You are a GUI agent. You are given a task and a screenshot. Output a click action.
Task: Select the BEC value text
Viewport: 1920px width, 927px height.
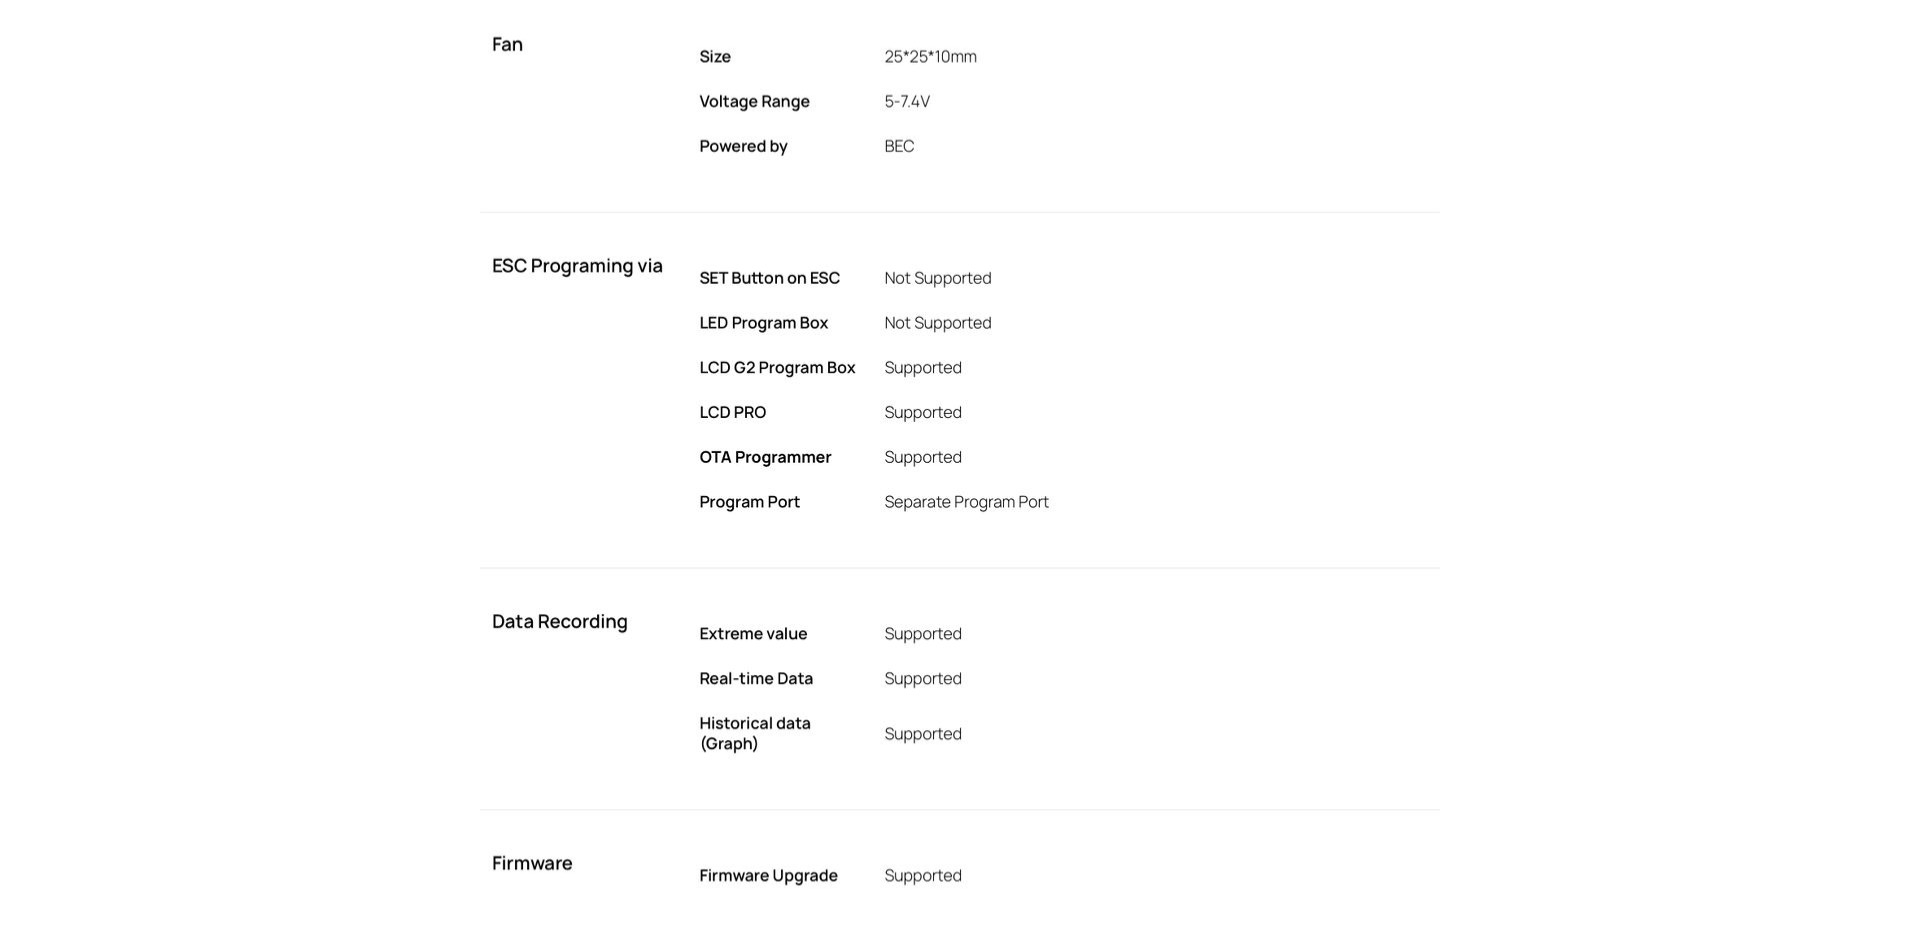coord(899,146)
